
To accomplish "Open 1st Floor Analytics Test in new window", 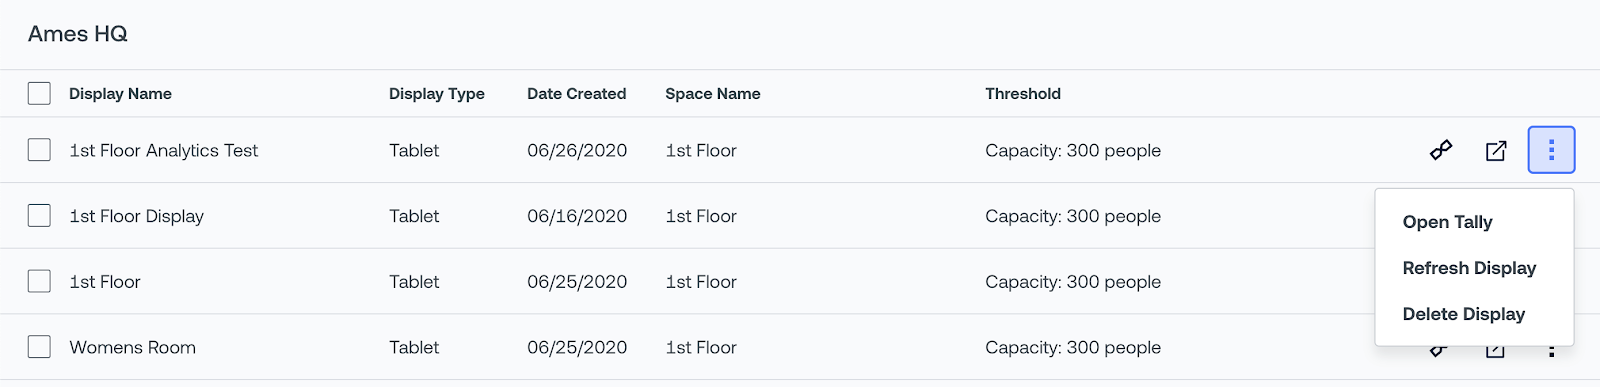I will [x=1496, y=151].
